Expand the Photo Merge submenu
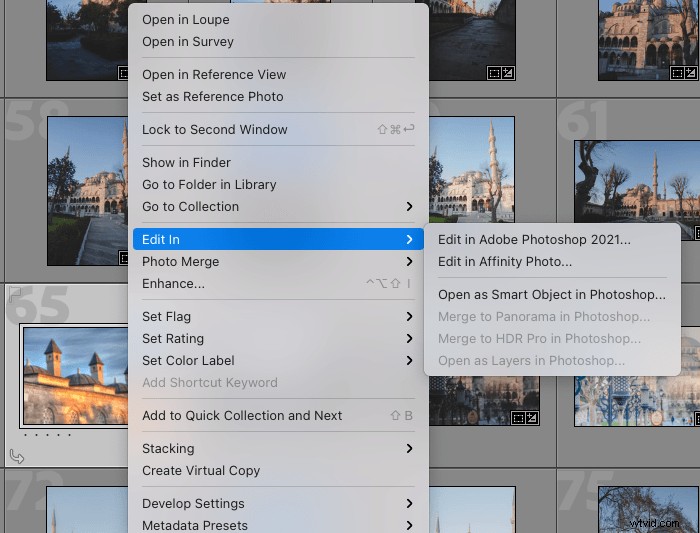 coord(278,261)
